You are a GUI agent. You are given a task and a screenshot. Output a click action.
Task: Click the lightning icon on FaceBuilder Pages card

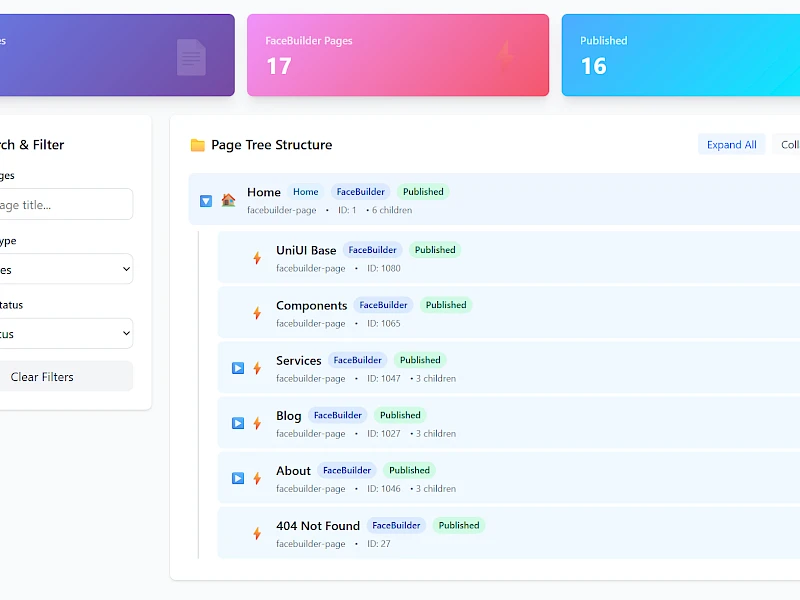coord(506,55)
